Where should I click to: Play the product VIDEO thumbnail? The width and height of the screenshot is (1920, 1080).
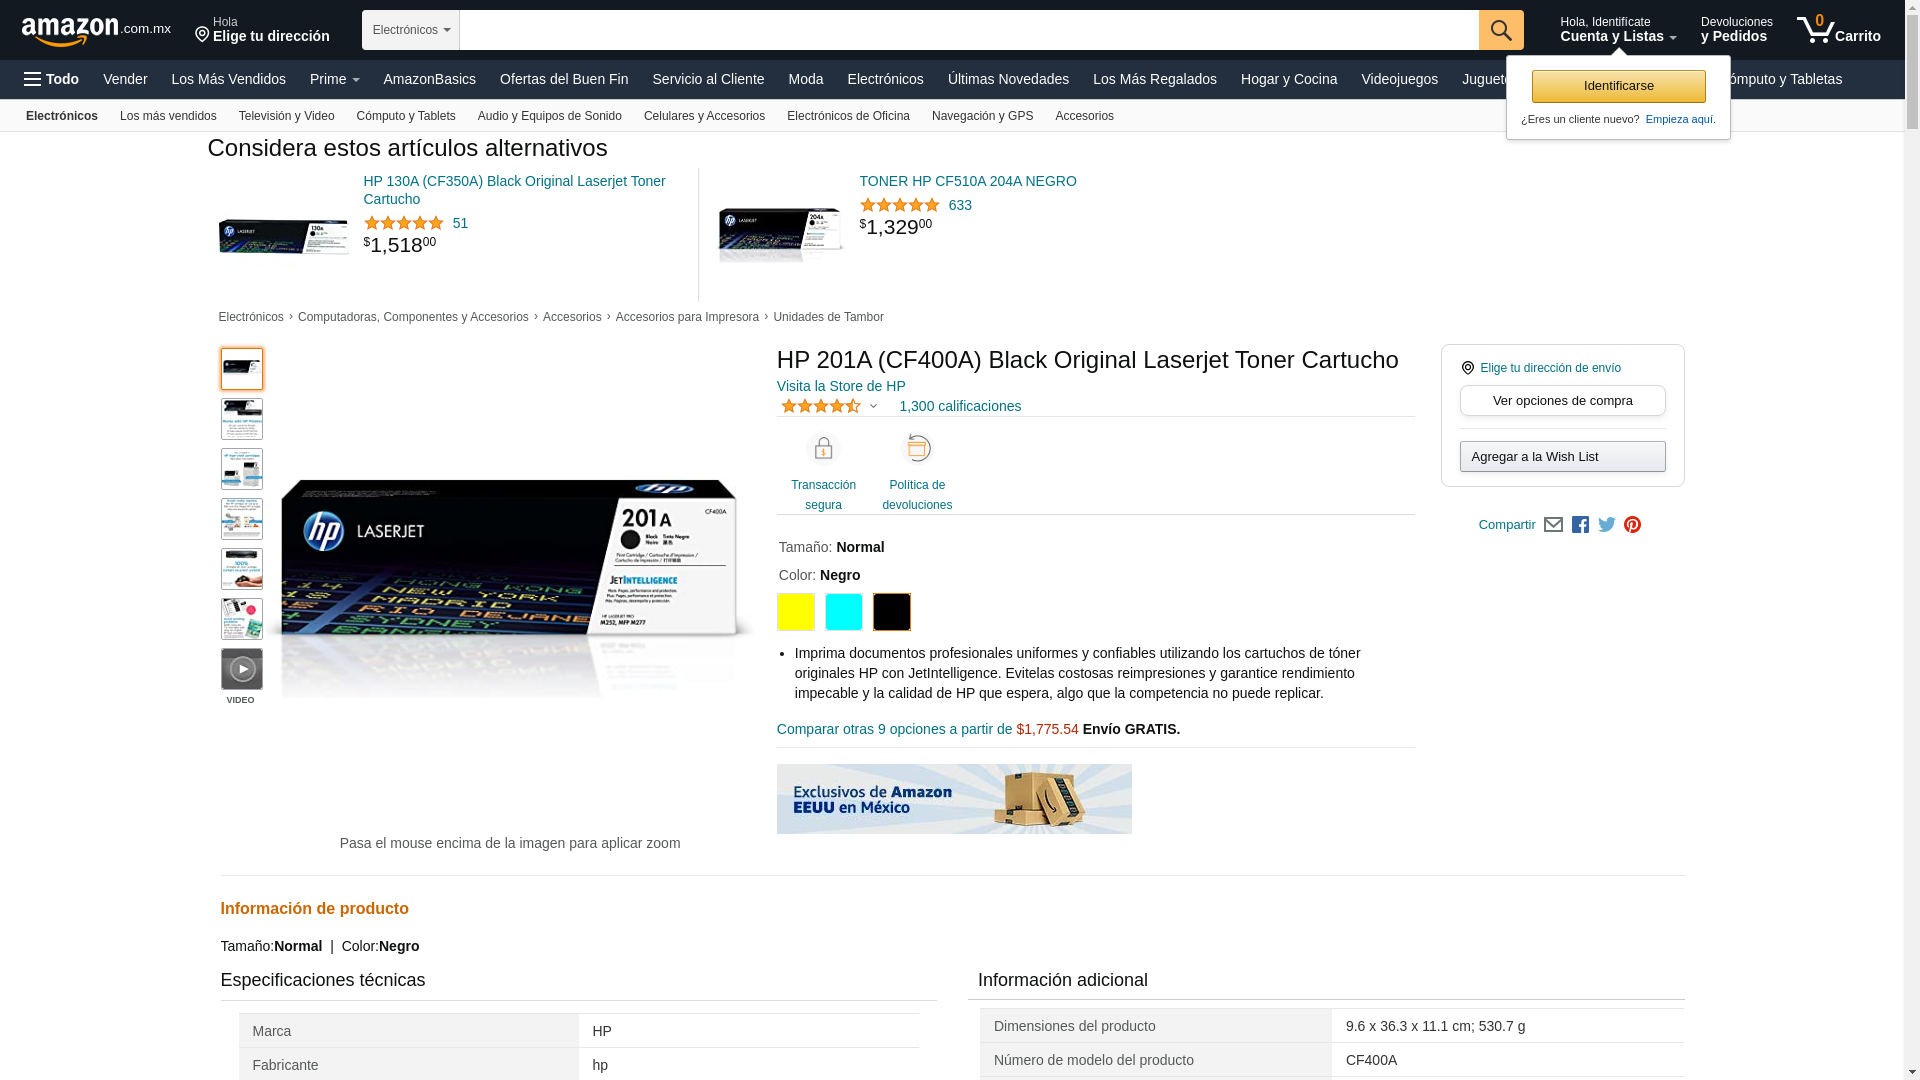point(242,669)
